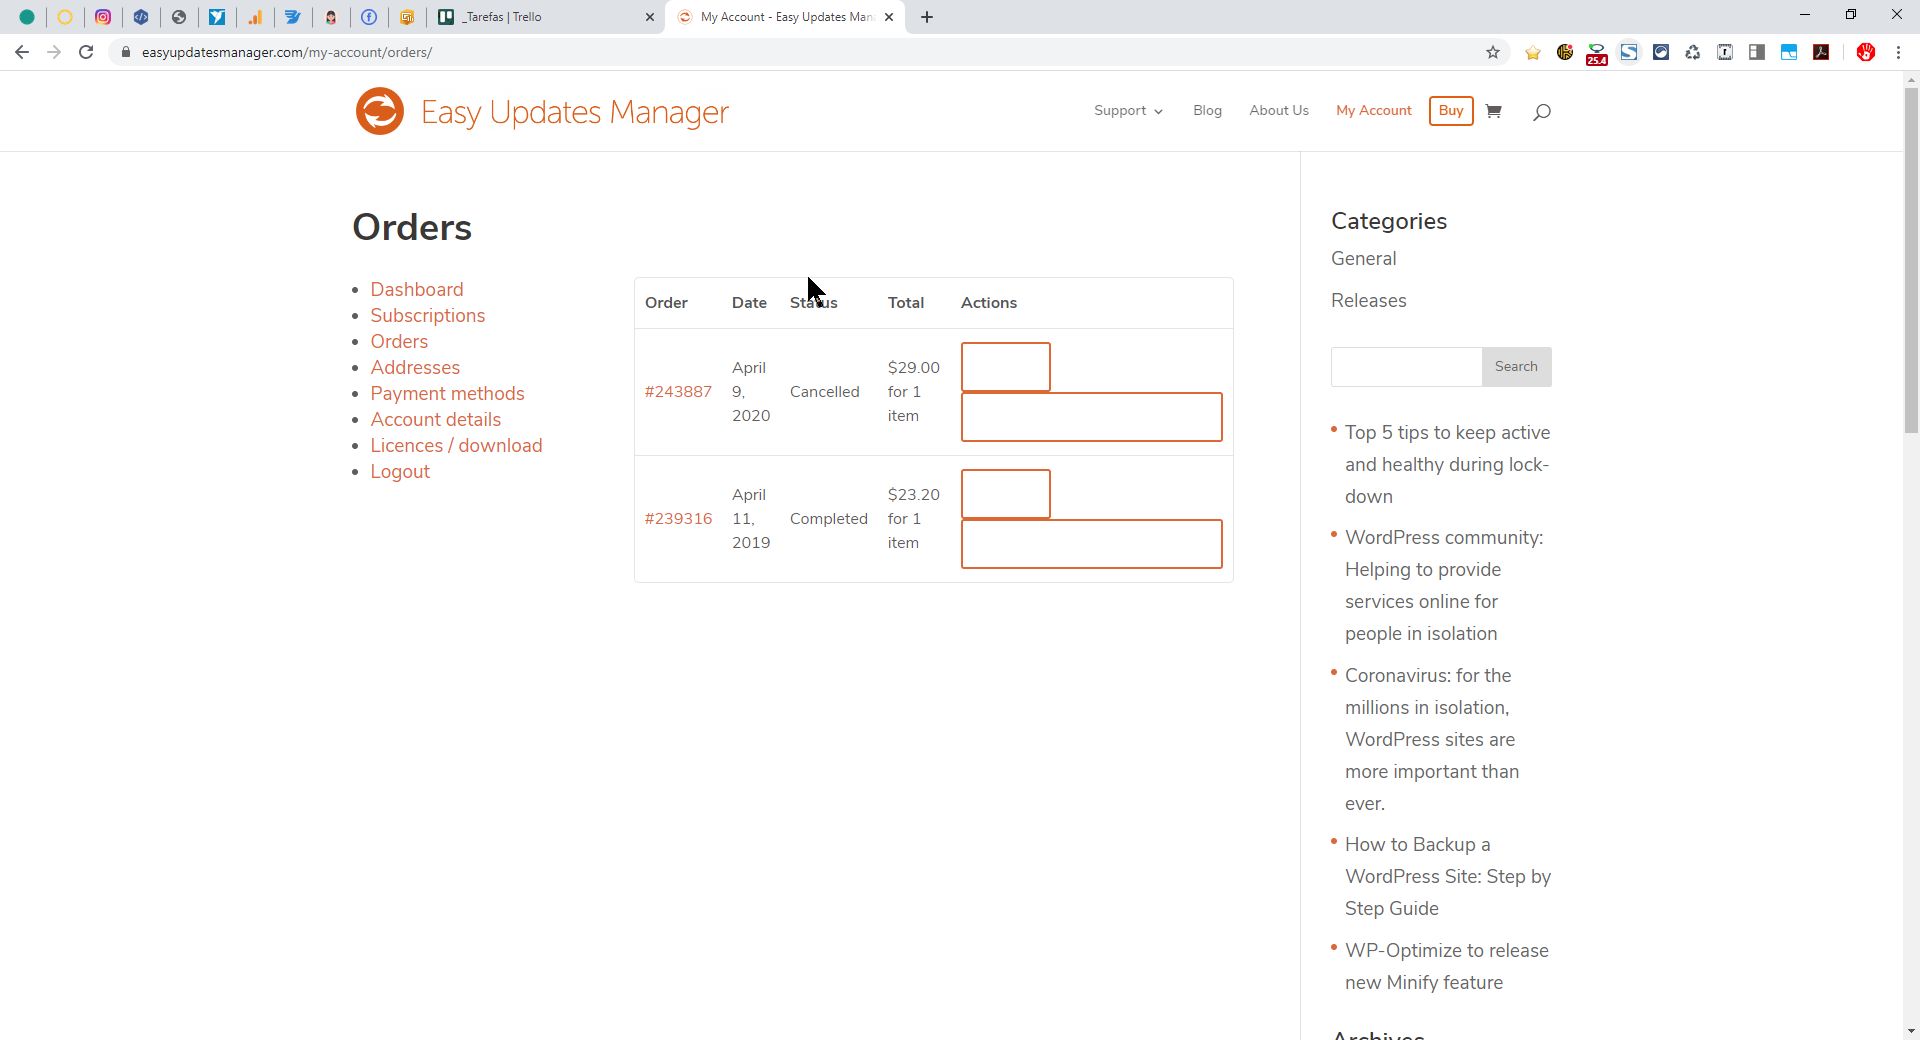Open the pinned orange bar-chart tab

click(x=255, y=17)
